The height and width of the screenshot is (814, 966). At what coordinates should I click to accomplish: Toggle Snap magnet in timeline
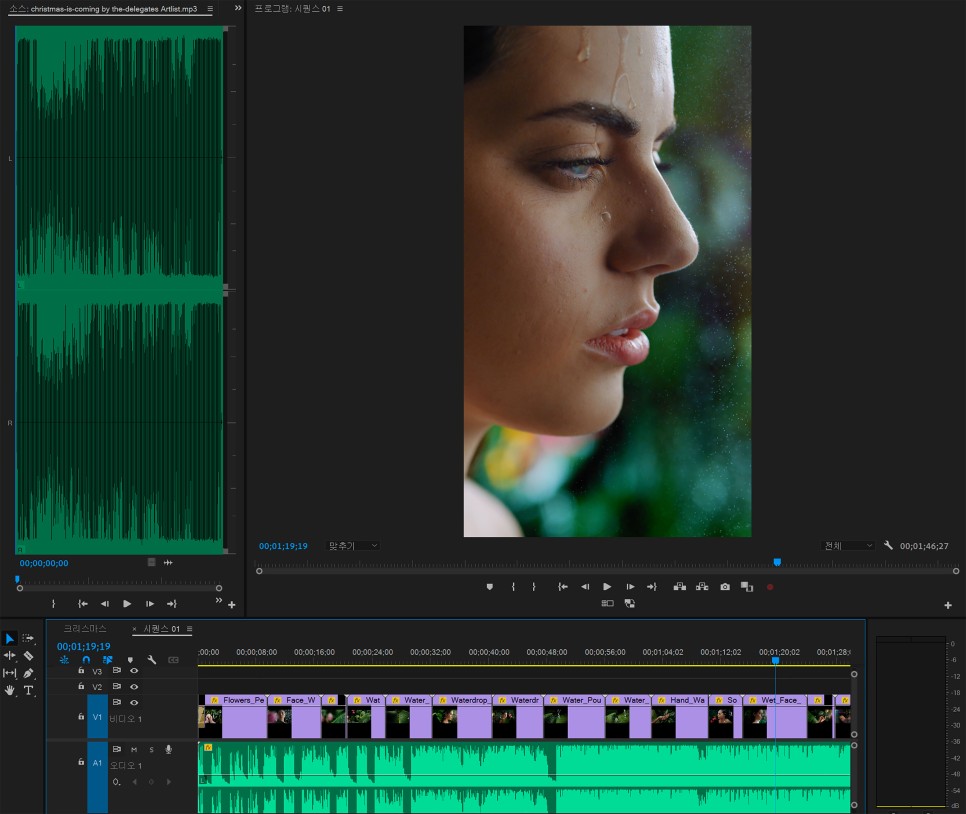click(x=86, y=659)
